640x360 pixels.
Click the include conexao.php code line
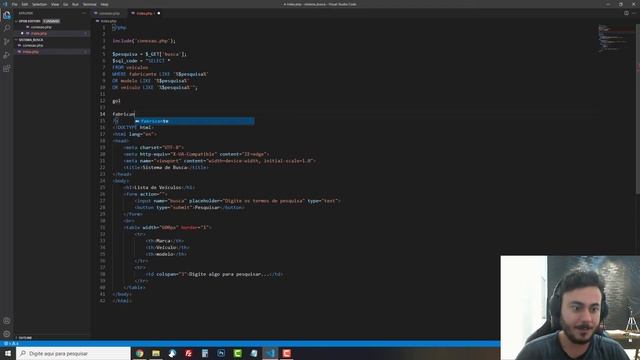click(x=144, y=41)
